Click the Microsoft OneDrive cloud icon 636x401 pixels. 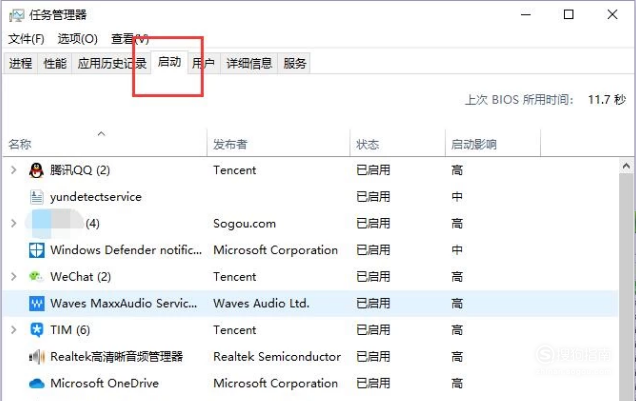click(x=37, y=383)
